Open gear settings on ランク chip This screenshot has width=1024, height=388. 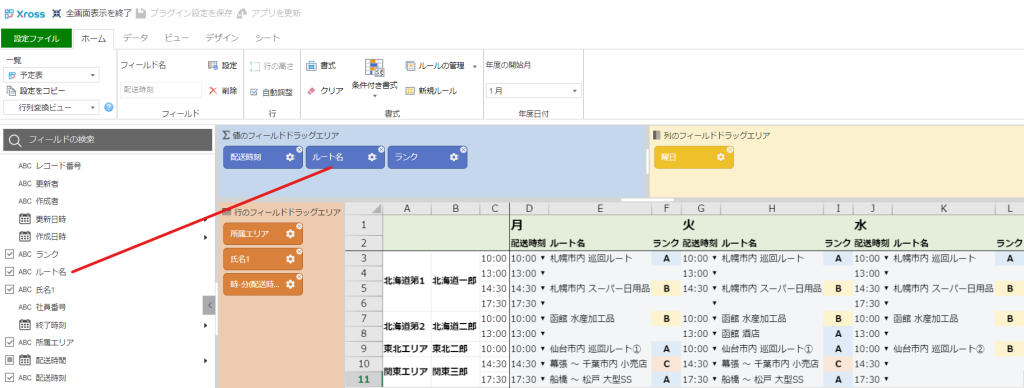[454, 157]
